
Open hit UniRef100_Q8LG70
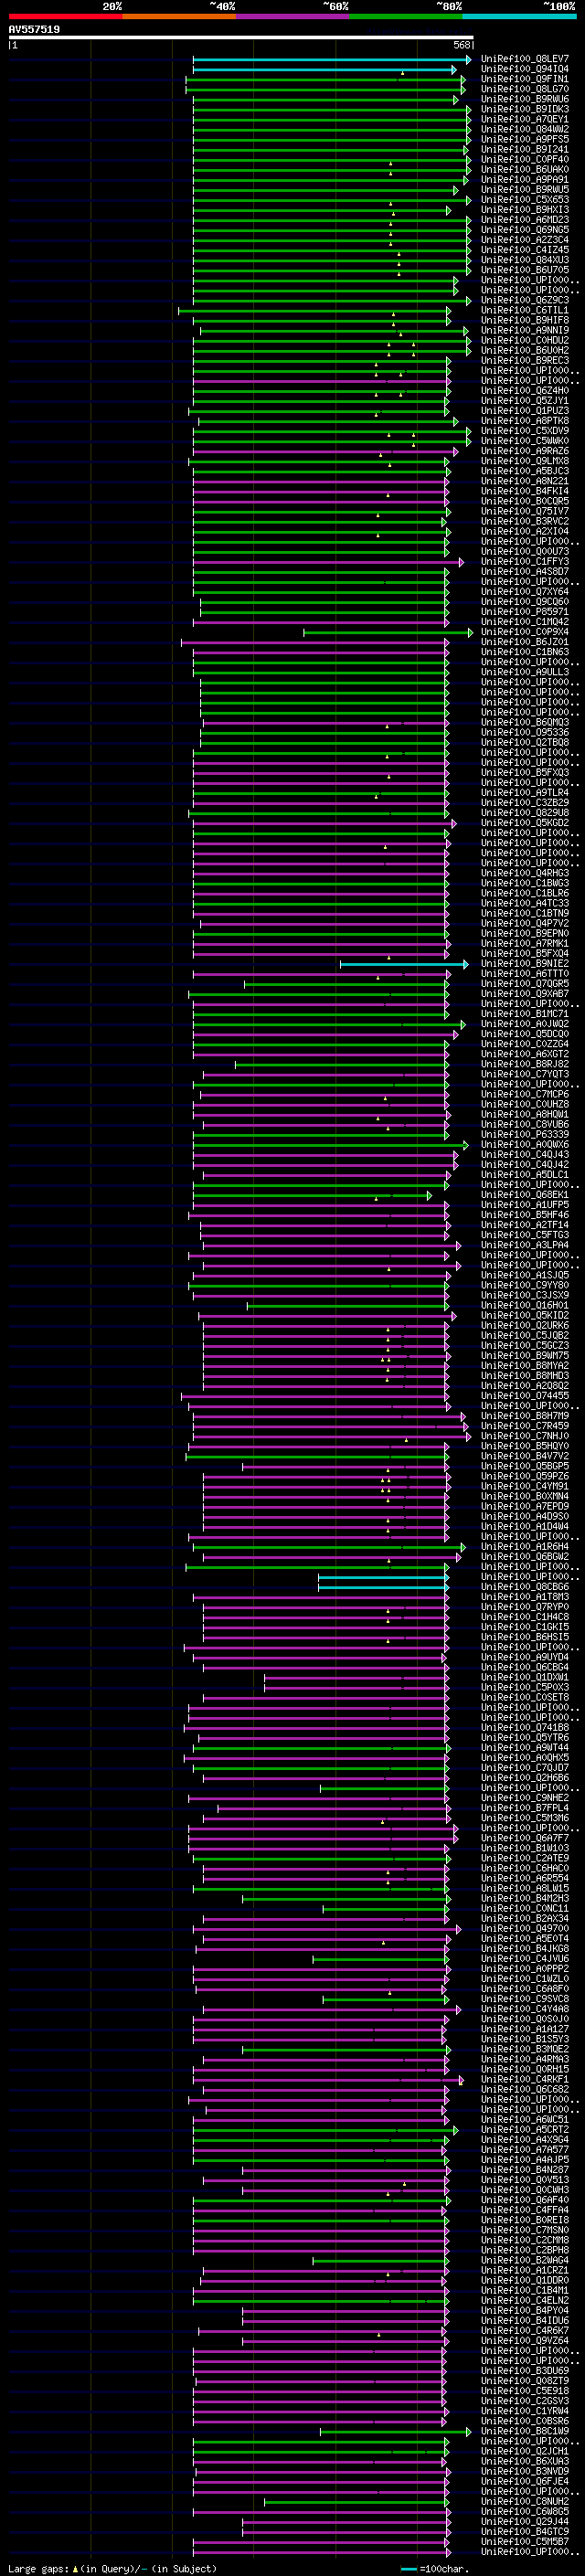[x=524, y=89]
